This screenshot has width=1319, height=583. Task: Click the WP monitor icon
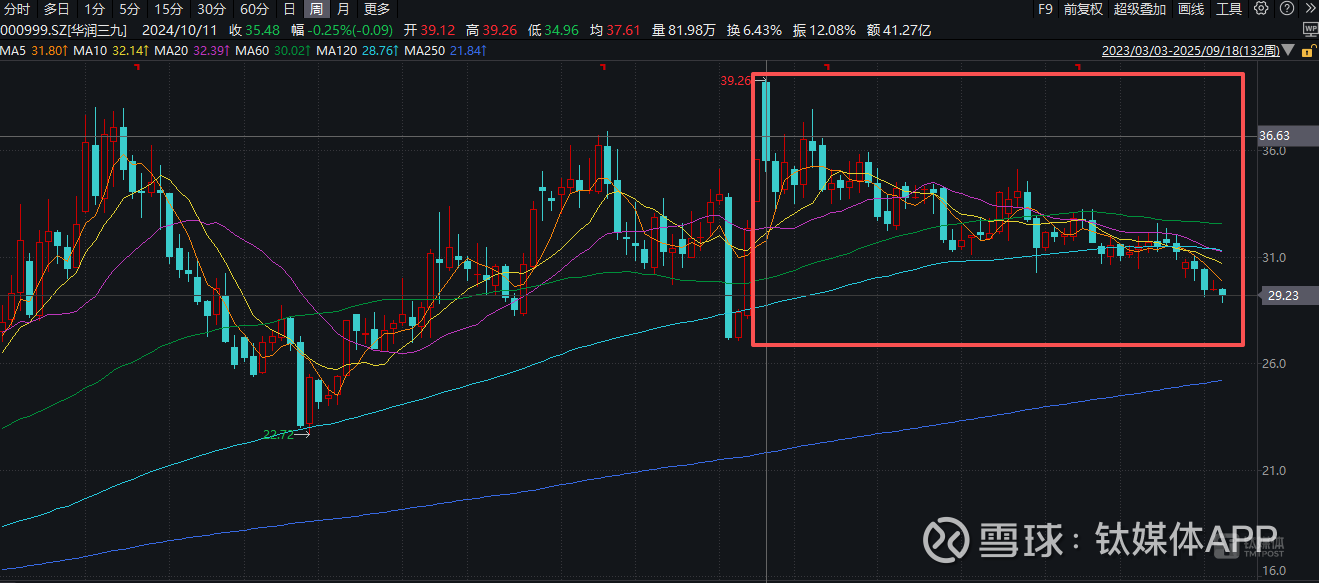pyautogui.click(x=1310, y=30)
